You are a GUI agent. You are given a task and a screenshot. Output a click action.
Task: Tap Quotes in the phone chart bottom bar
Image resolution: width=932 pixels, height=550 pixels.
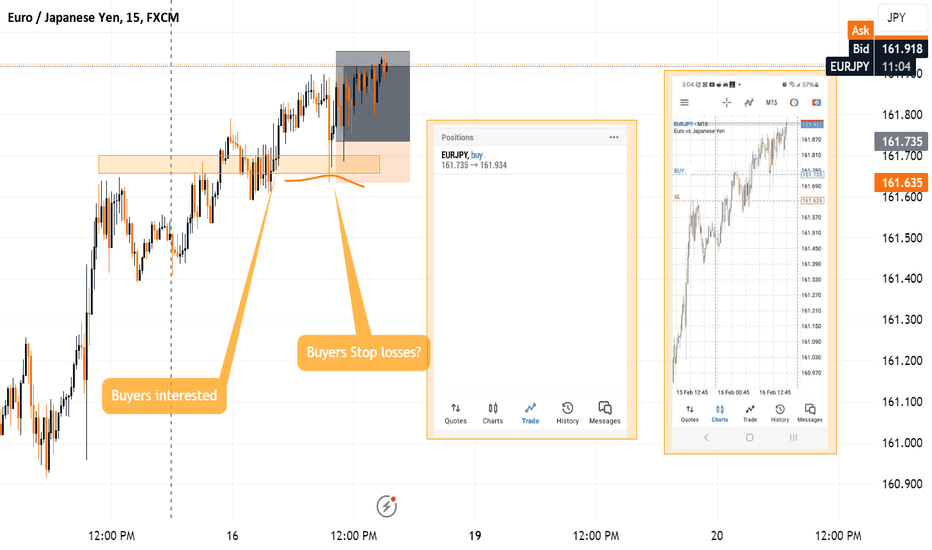[689, 413]
